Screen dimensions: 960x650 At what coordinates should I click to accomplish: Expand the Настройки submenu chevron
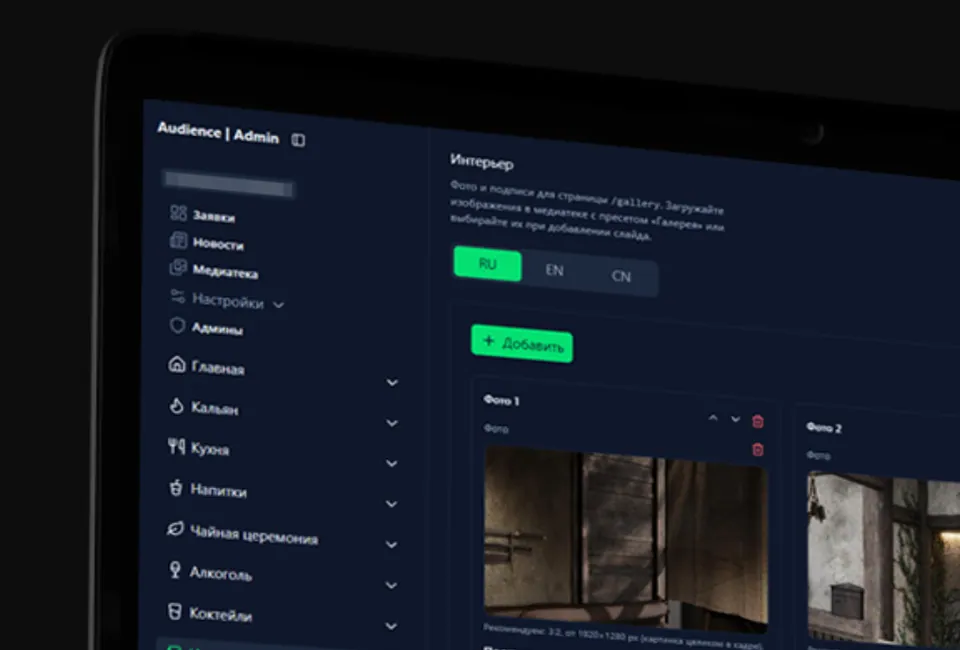(278, 304)
